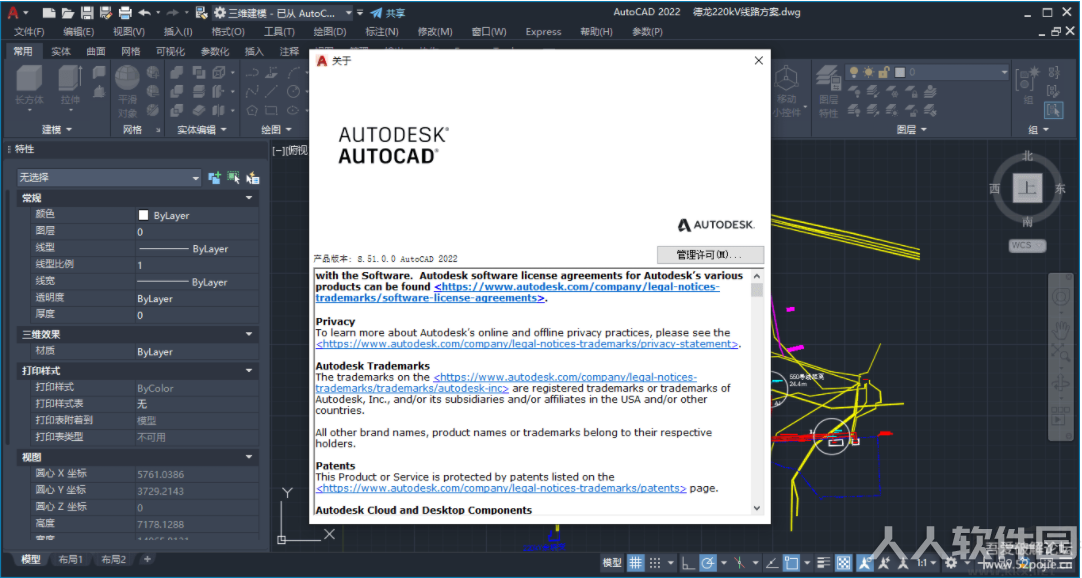Toggle object snap tracking angle icon
Screen dimensions: 1082x578
pos(771,563)
